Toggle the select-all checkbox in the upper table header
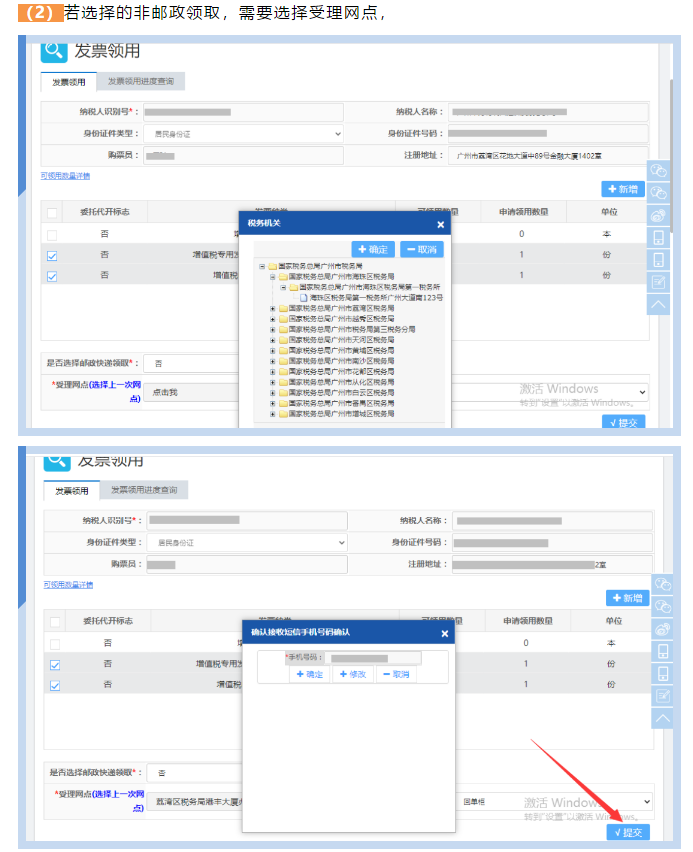693x852 pixels. pos(52,212)
